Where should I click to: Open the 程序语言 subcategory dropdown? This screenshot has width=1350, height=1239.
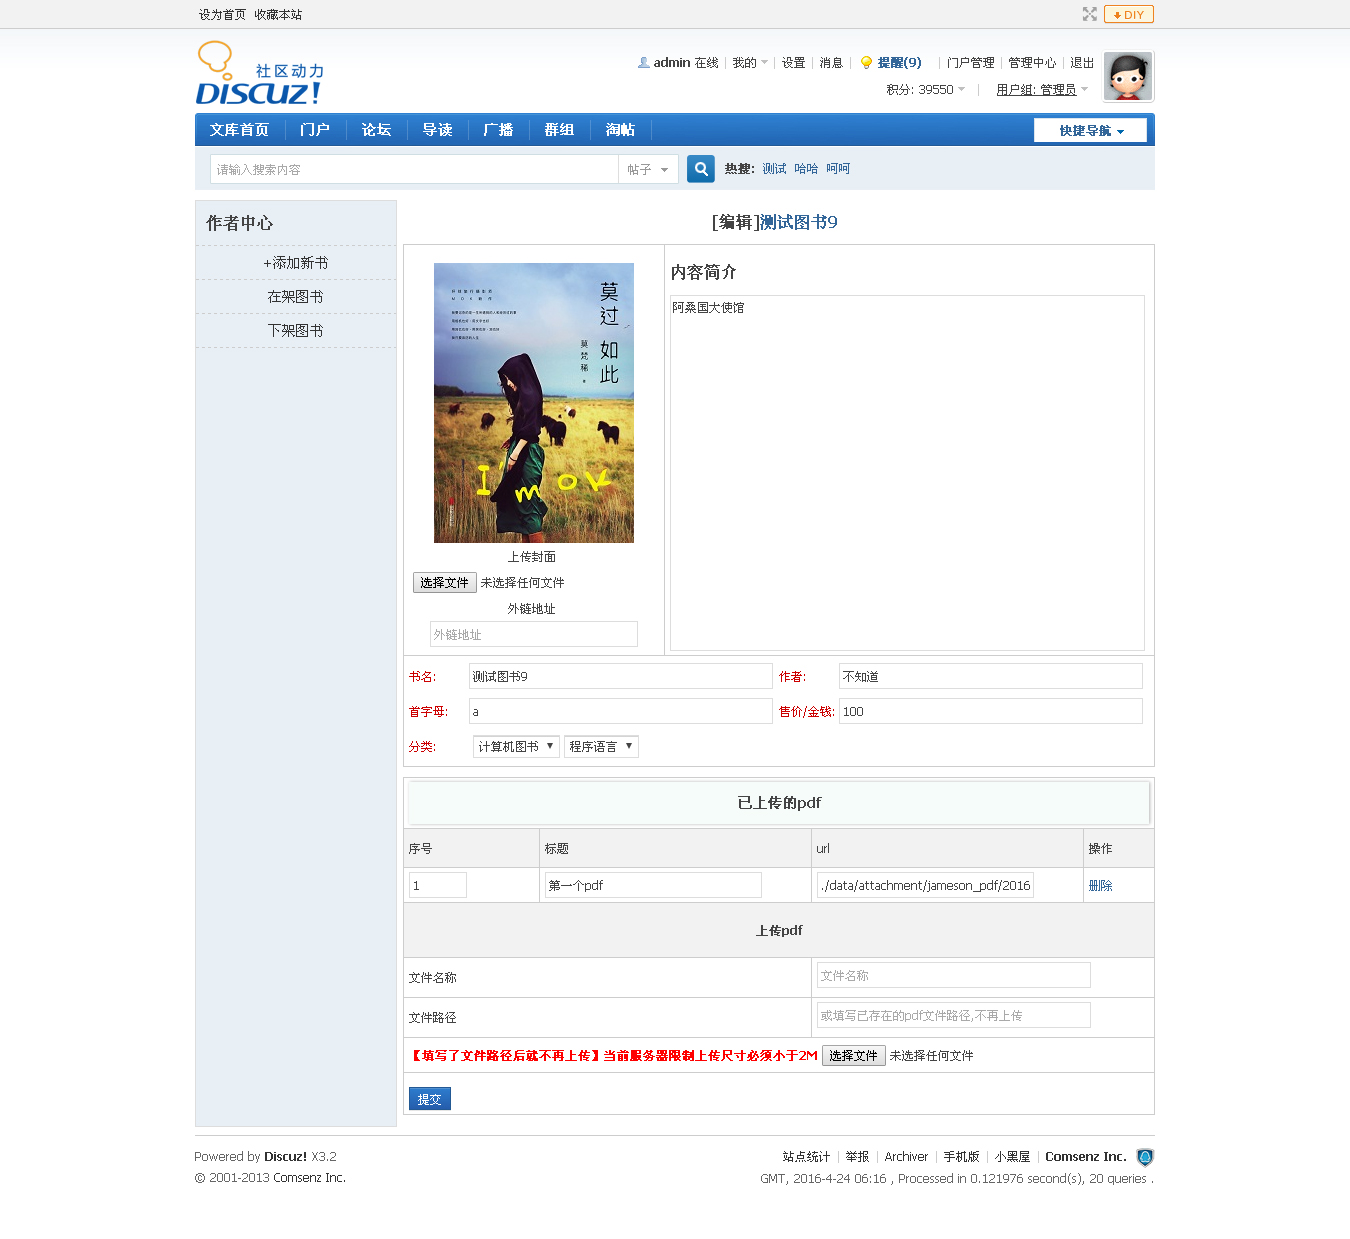click(601, 746)
